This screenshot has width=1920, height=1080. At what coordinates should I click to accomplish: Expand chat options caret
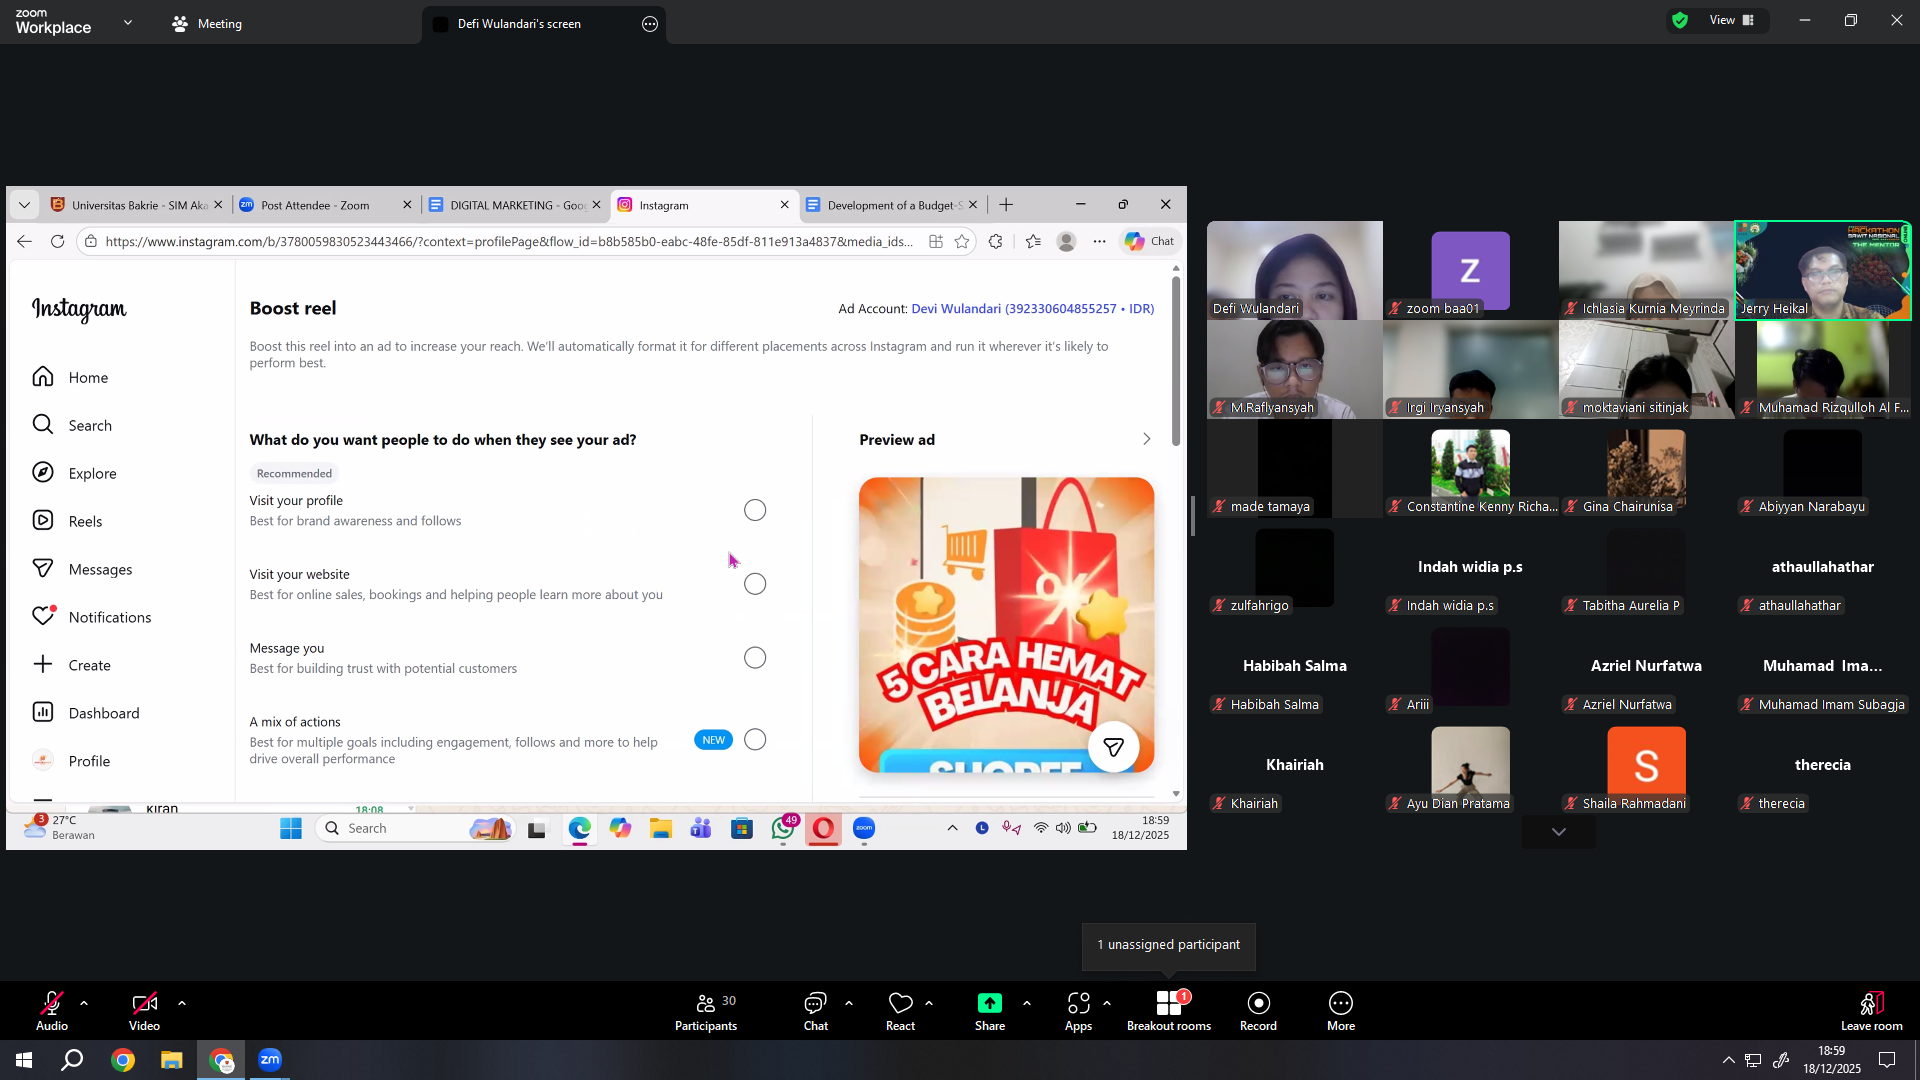pos(849,1003)
